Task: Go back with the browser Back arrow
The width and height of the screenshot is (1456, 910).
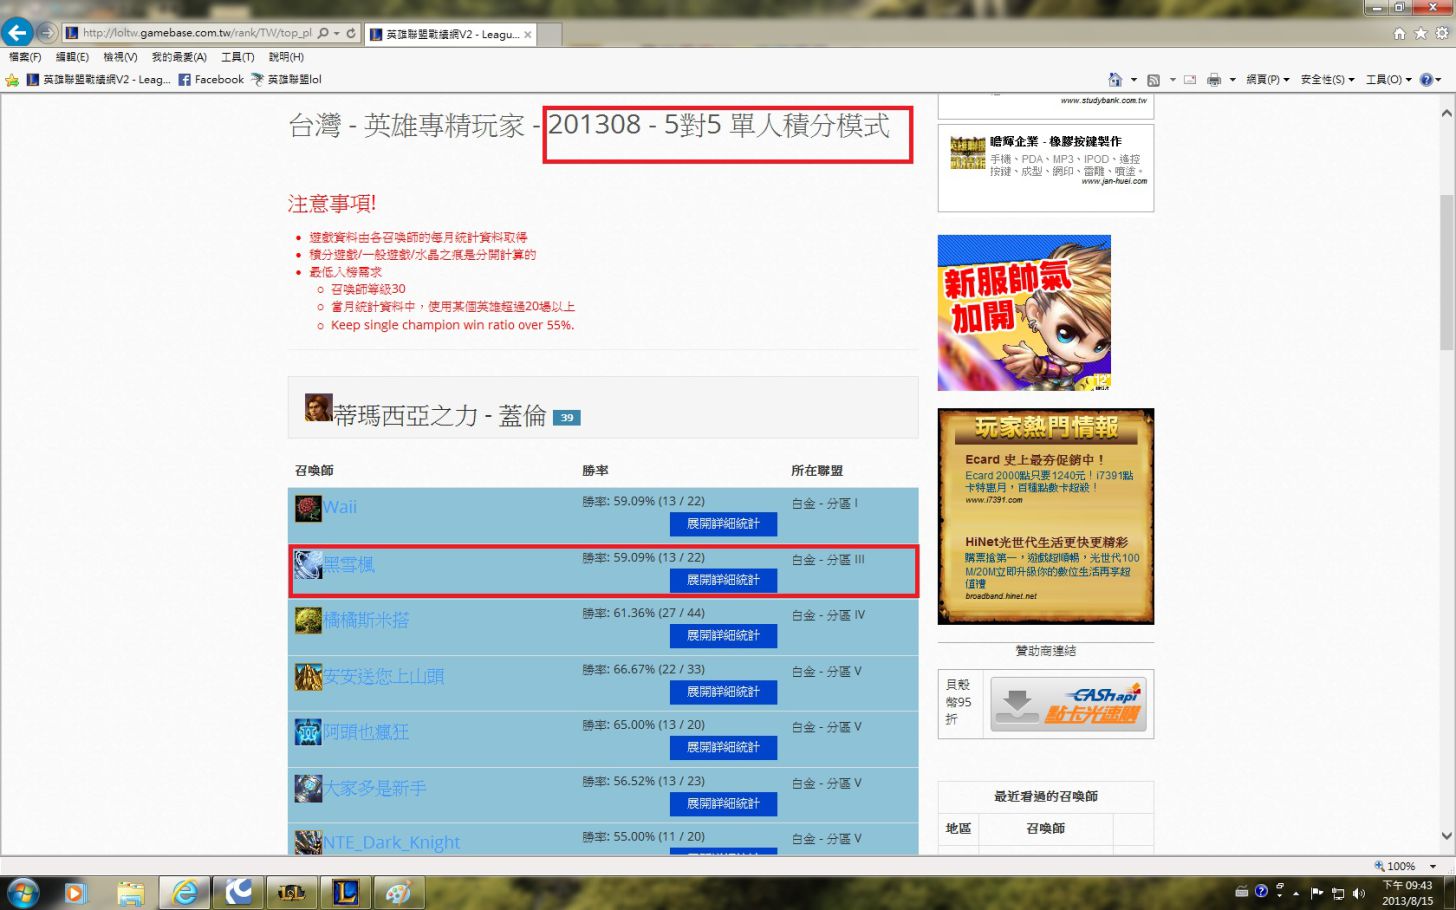Action: 17,33
